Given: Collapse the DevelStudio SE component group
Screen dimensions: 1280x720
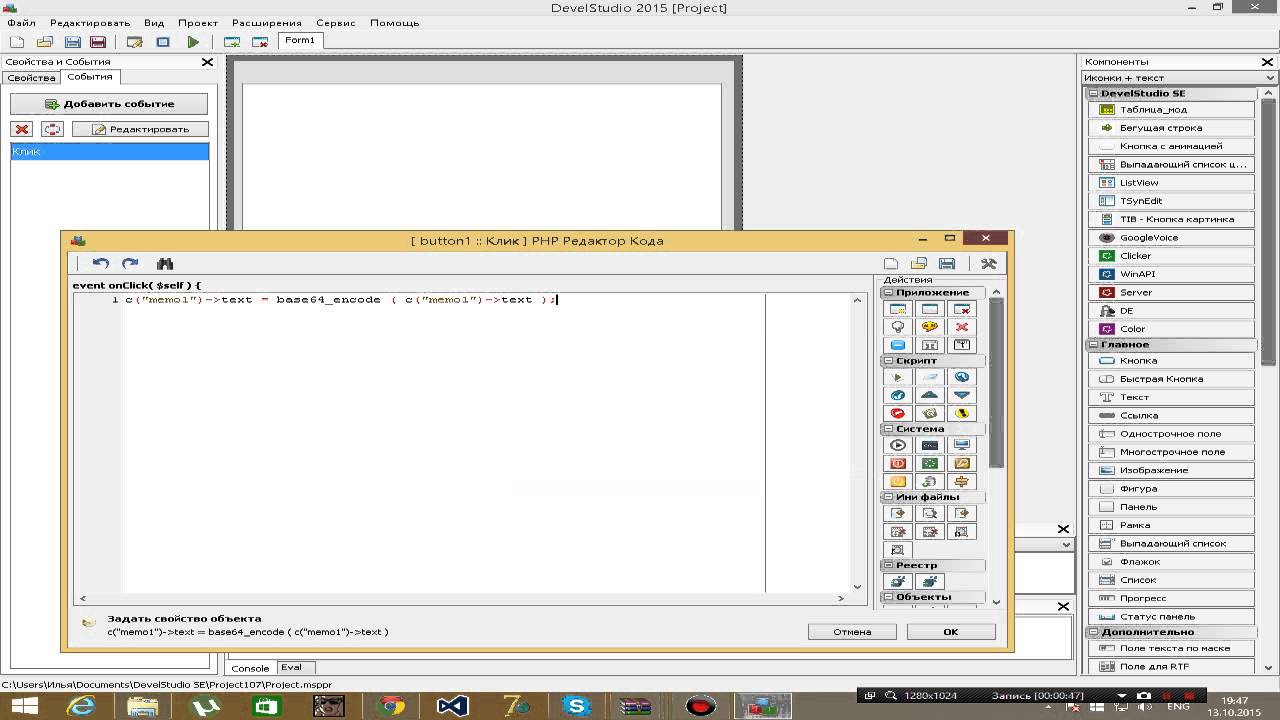Looking at the screenshot, I should click(x=1093, y=93).
